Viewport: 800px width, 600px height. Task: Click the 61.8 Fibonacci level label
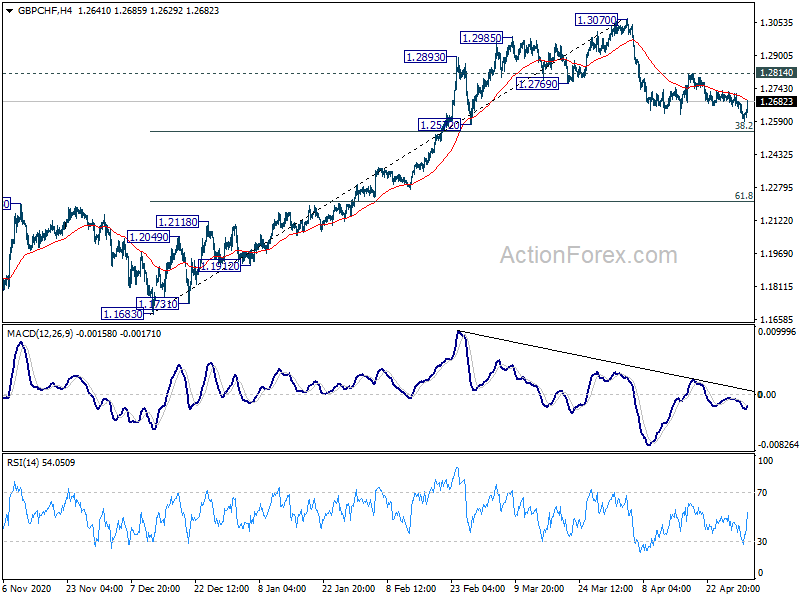tap(744, 195)
